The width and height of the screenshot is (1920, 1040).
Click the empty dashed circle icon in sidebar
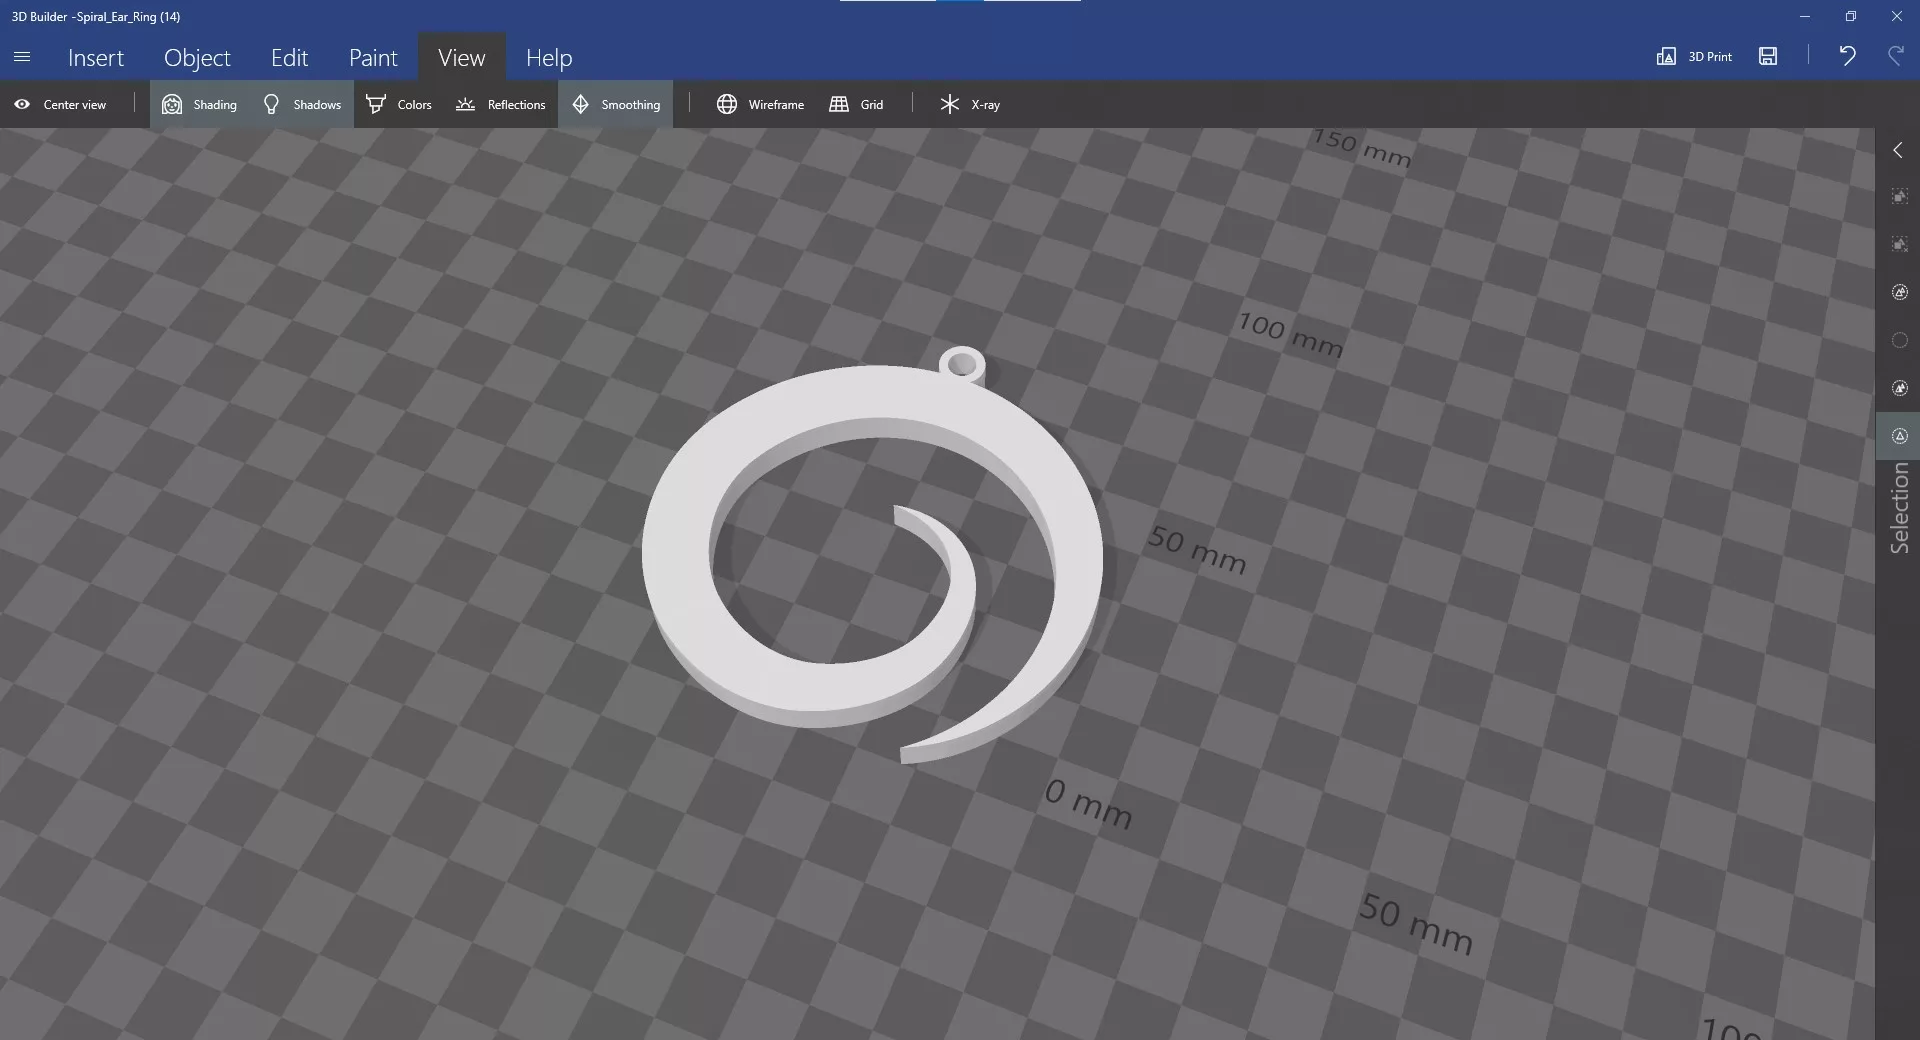(1900, 340)
